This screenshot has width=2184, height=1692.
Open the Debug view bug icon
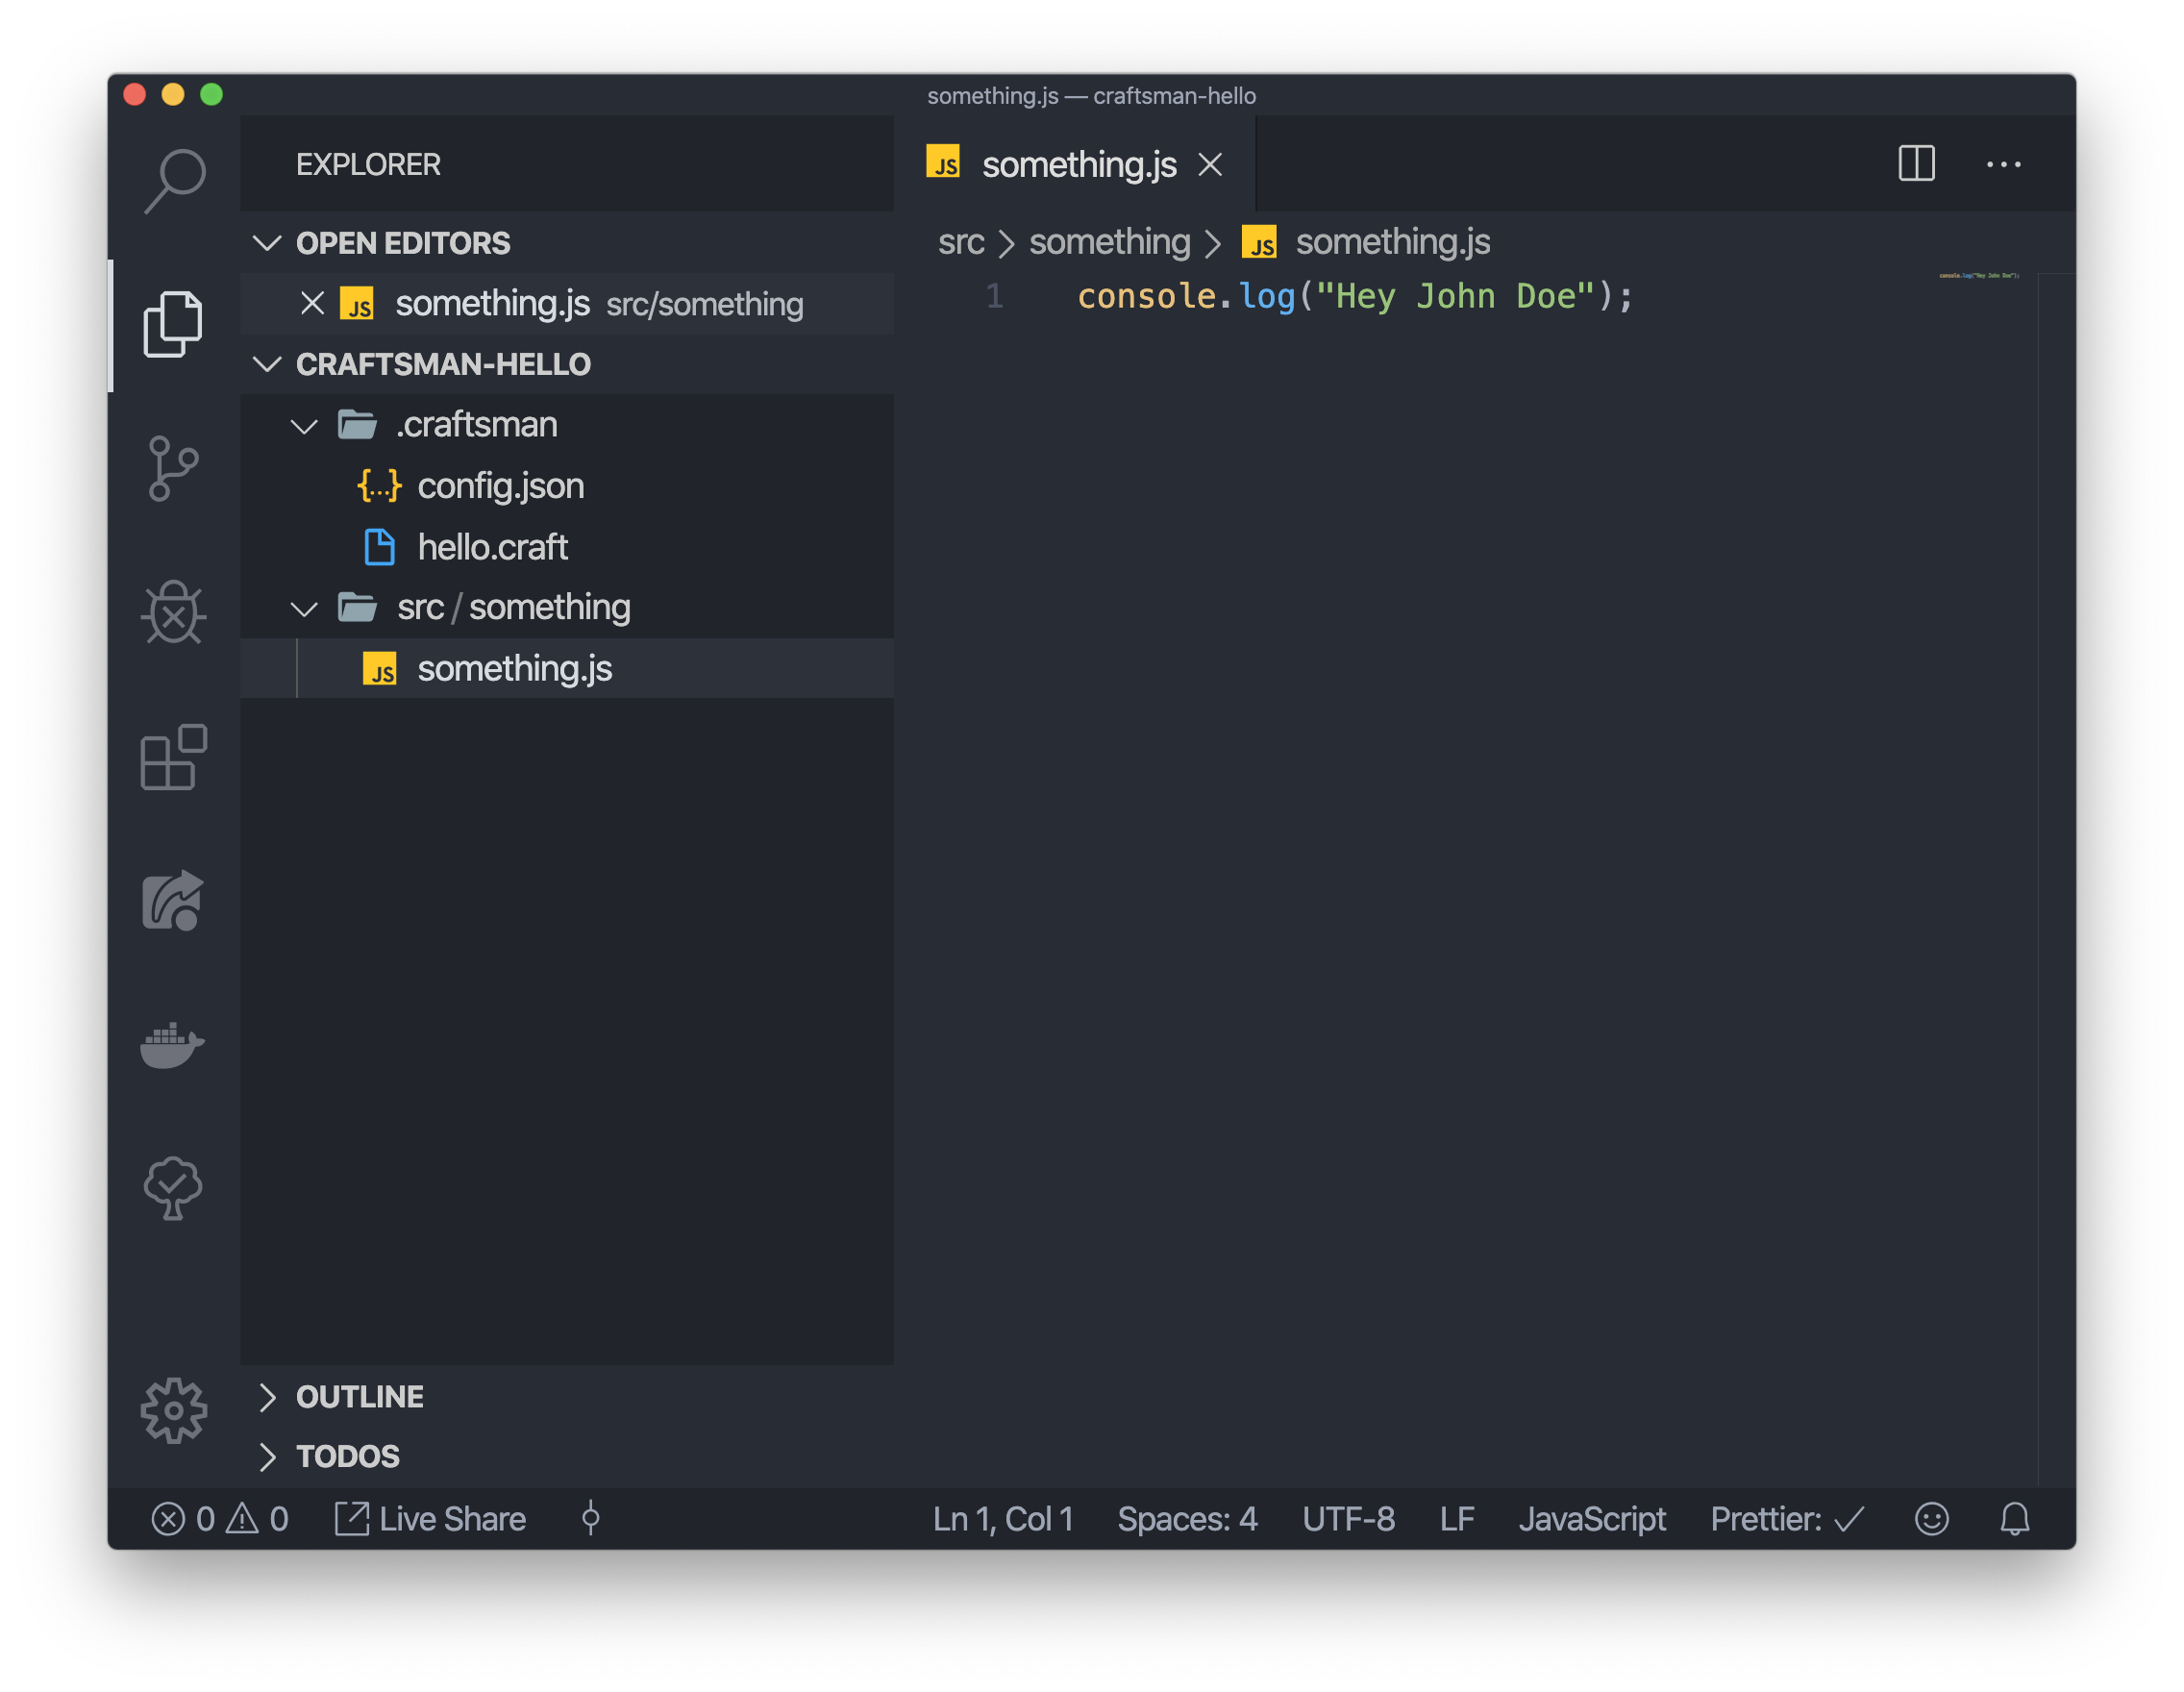pyautogui.click(x=173, y=612)
